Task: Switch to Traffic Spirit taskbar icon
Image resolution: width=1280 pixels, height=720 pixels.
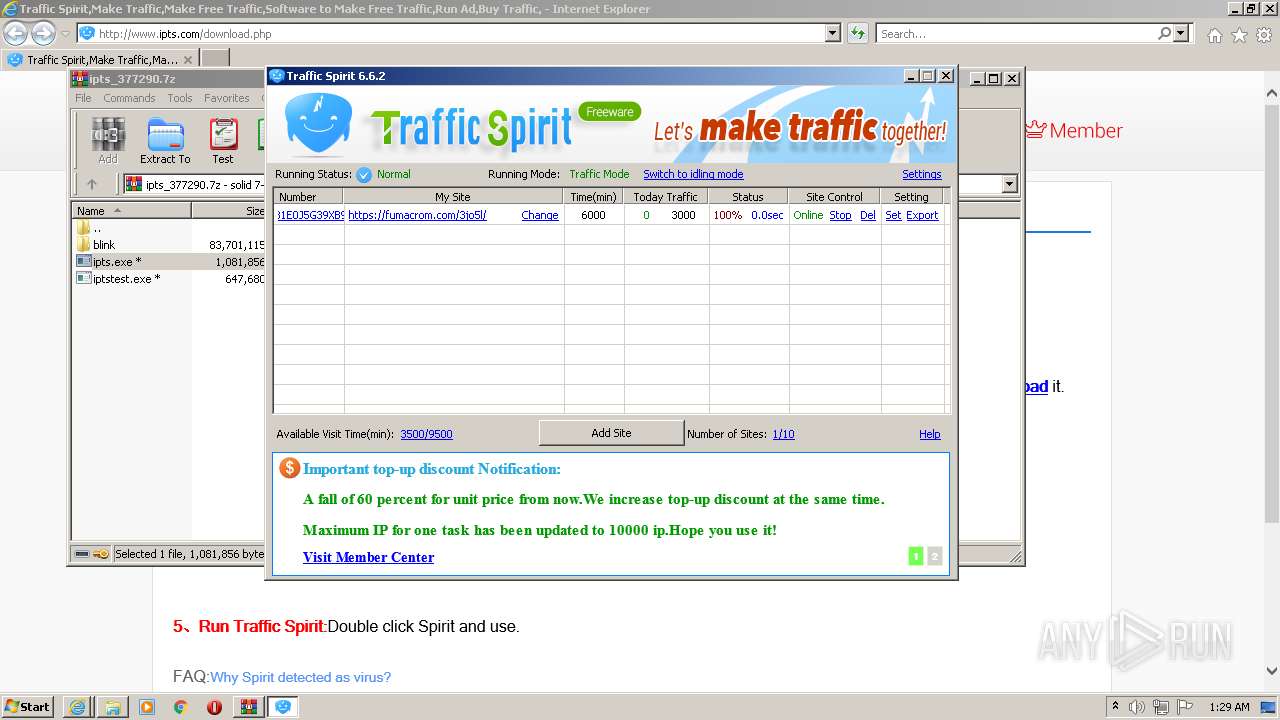Action: click(283, 706)
